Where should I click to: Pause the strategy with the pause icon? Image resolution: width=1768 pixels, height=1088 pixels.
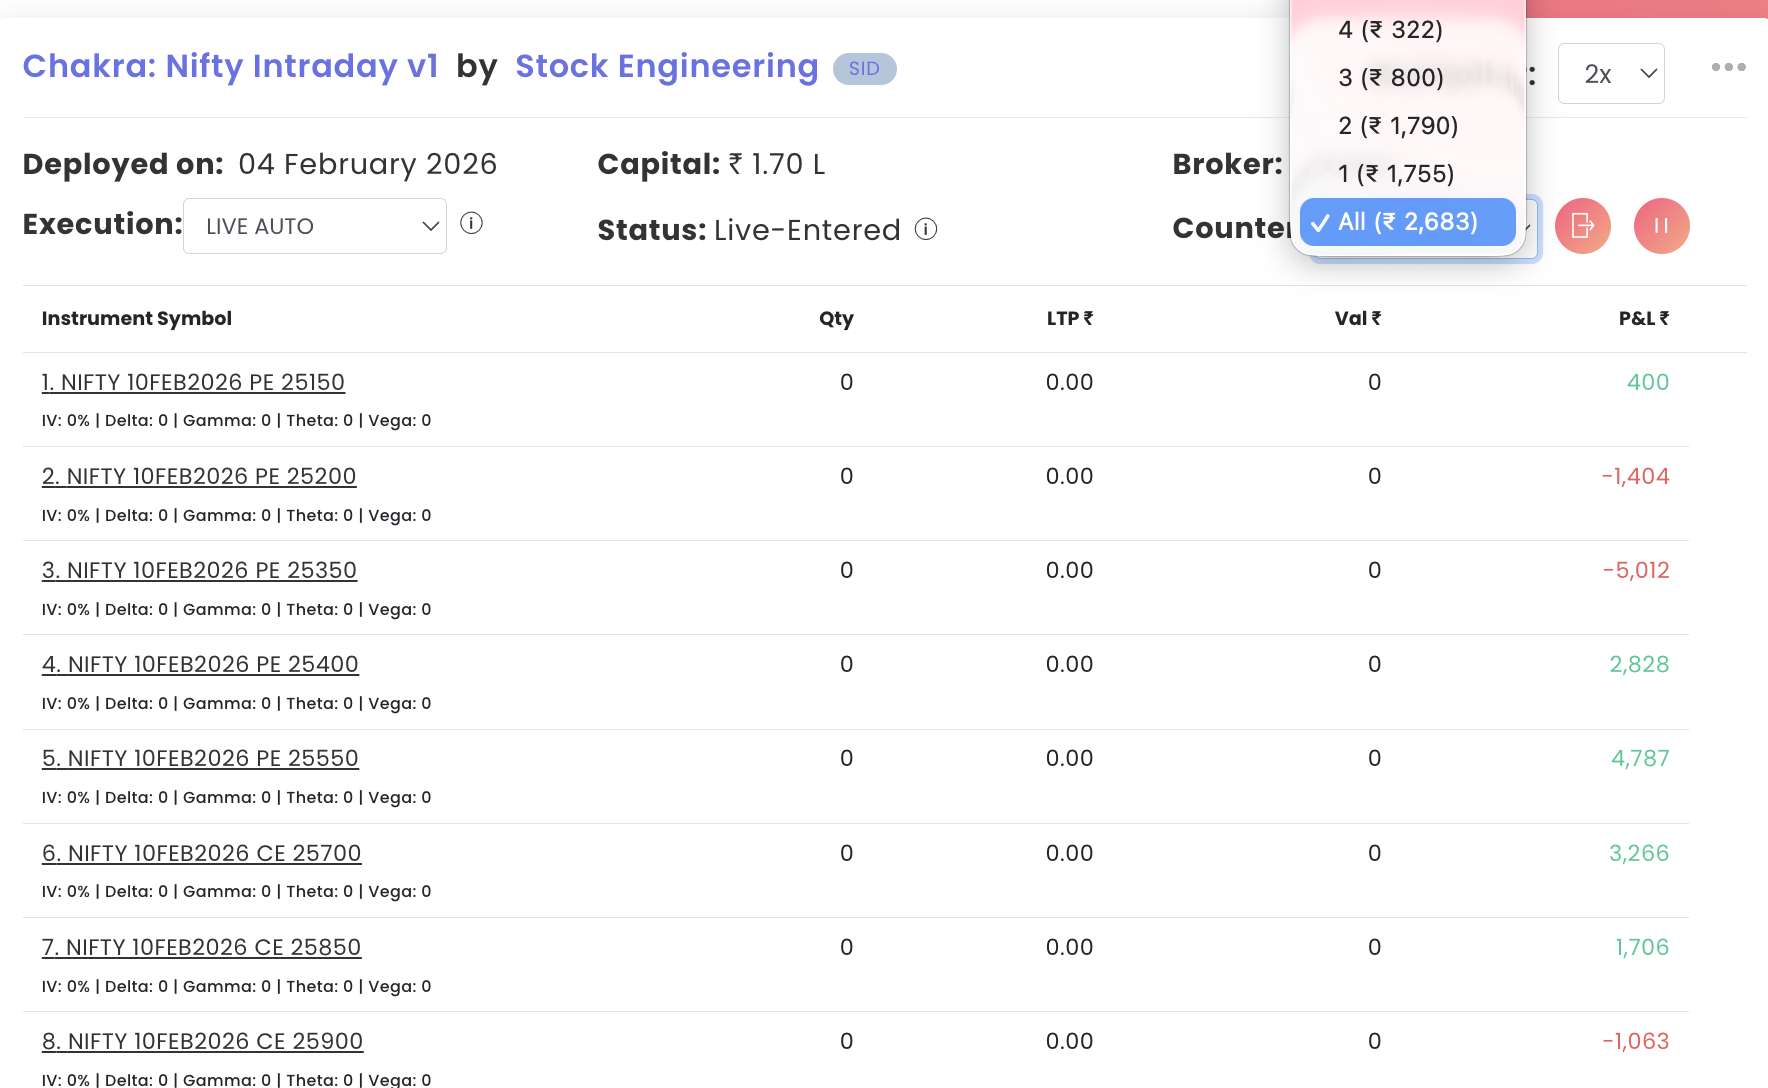1661,226
